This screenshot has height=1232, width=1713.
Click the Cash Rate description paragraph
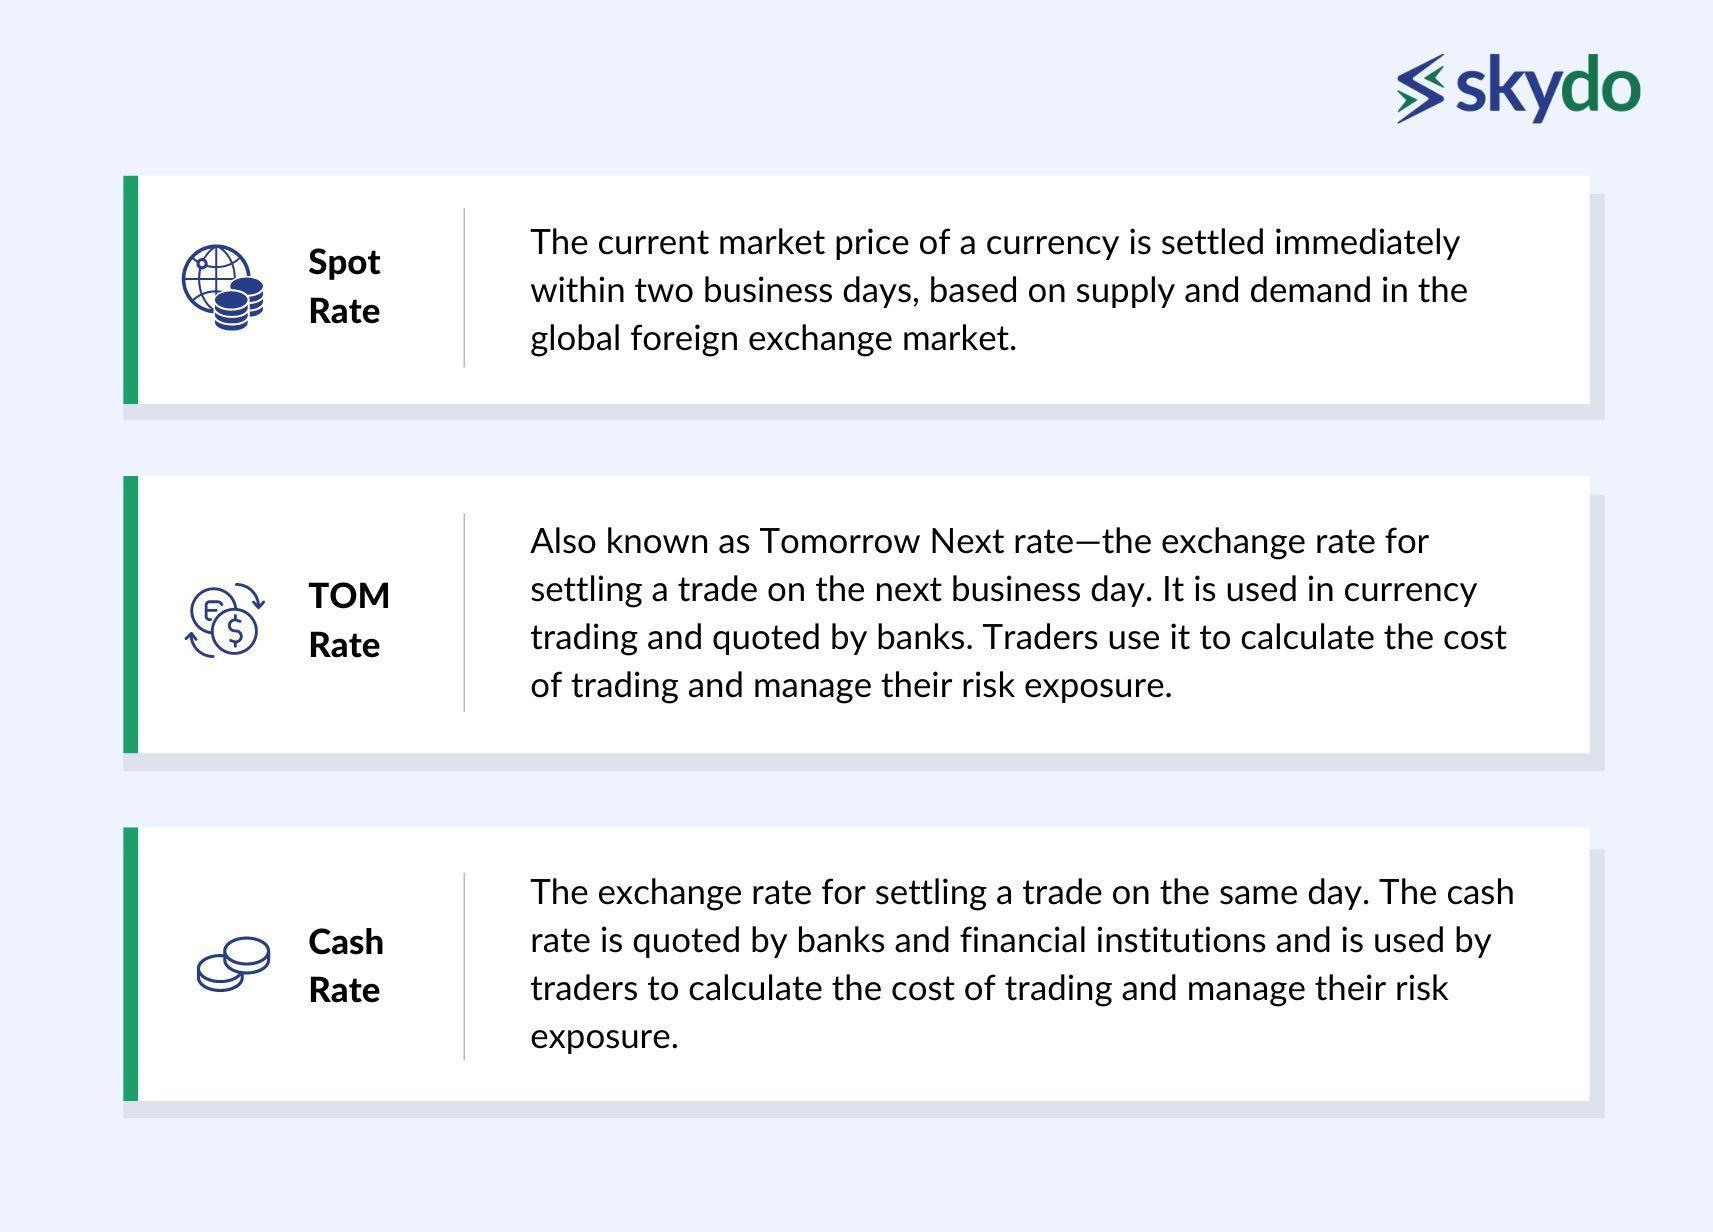(1022, 963)
